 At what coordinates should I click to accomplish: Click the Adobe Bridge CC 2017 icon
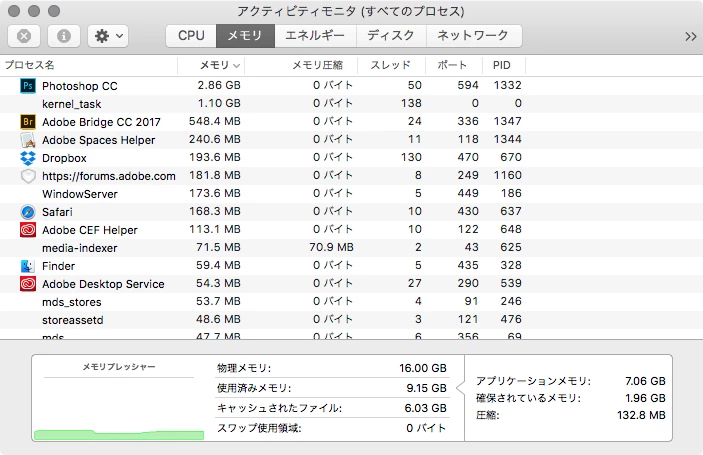[x=28, y=121]
